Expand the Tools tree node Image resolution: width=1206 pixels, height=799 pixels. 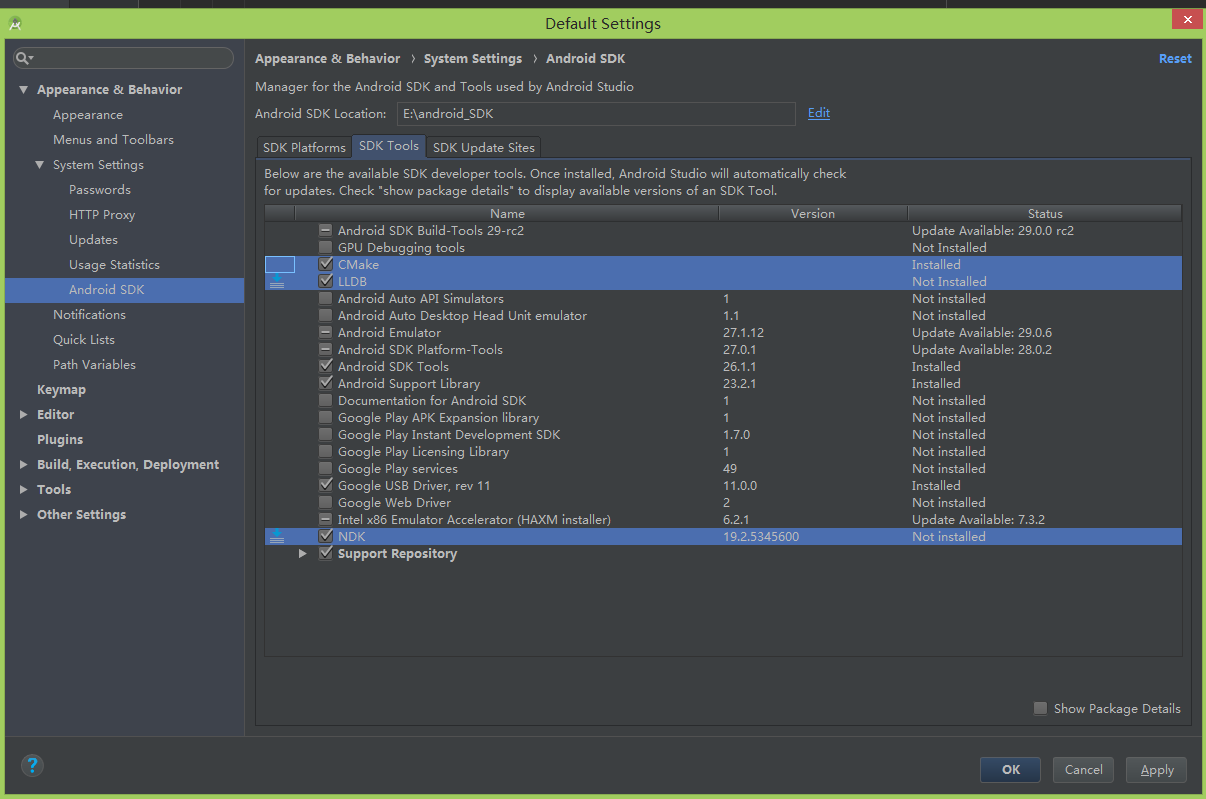coord(24,490)
